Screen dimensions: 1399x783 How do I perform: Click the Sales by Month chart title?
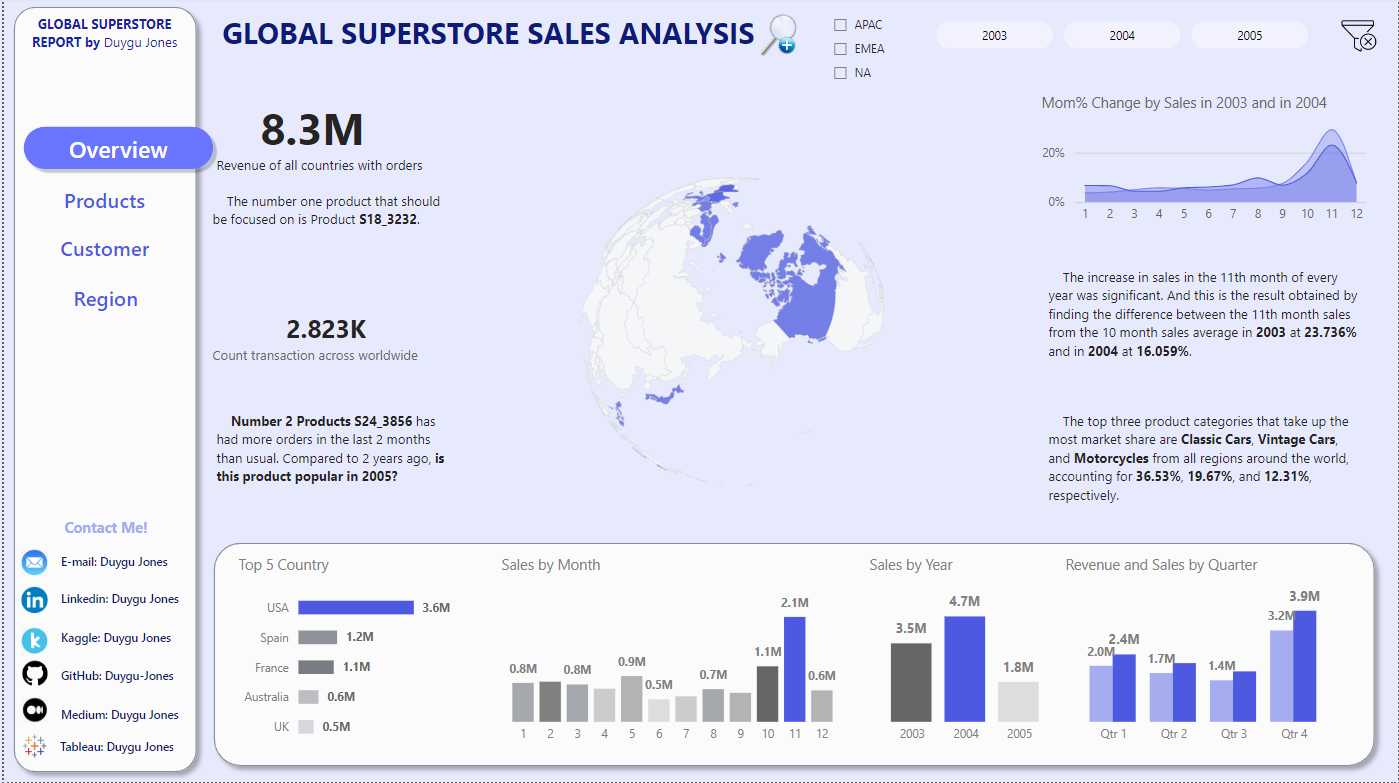pyautogui.click(x=551, y=565)
